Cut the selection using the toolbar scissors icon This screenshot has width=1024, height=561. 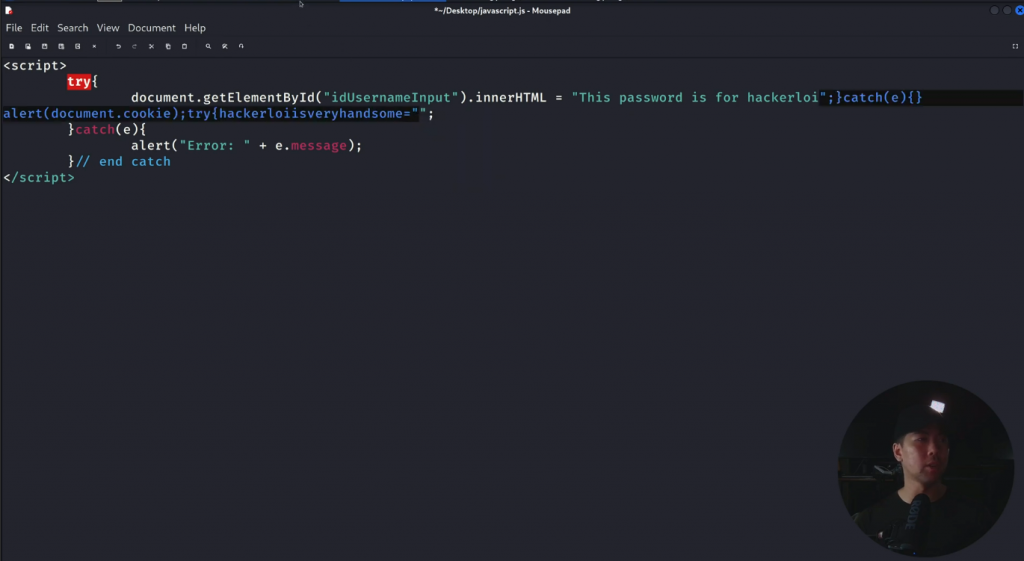tap(152, 46)
